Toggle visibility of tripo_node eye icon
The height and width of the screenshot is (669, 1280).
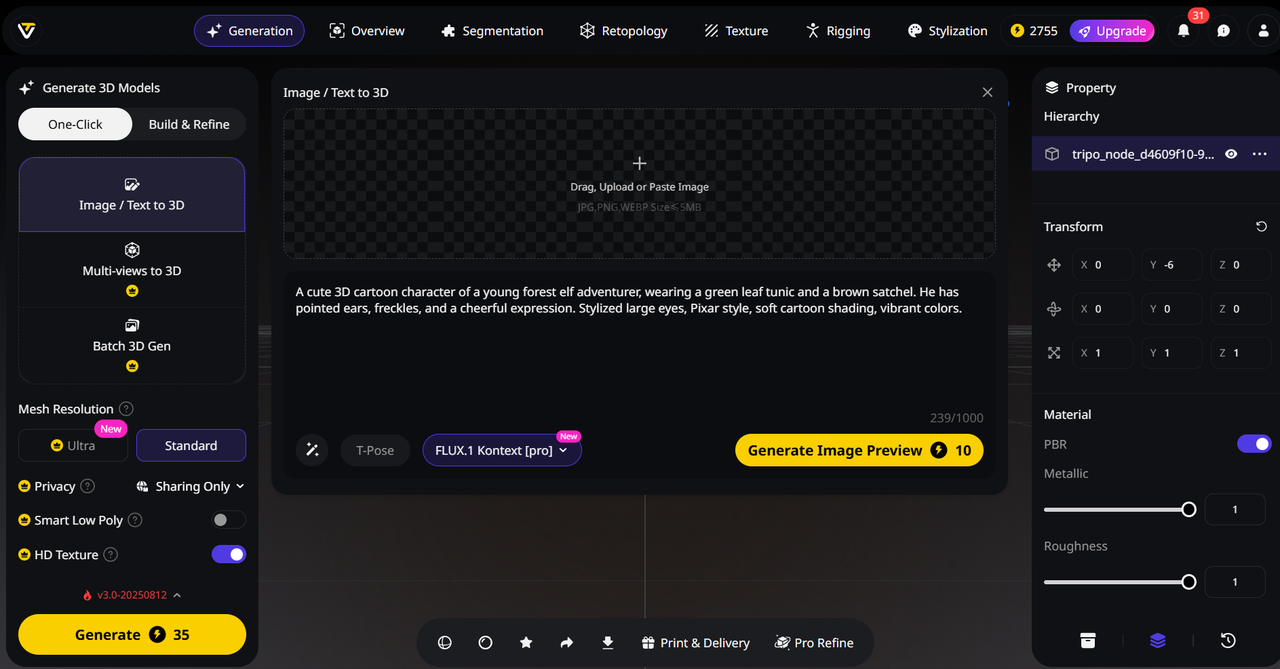click(1231, 154)
